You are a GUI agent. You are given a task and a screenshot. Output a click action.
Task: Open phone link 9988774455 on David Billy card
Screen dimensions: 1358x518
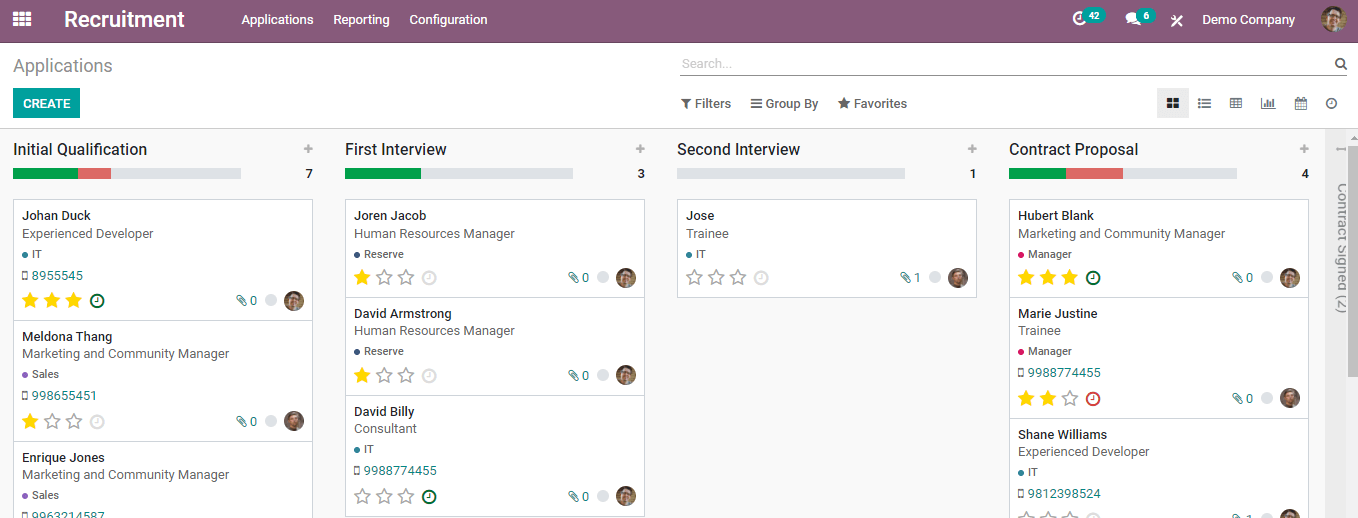400,471
